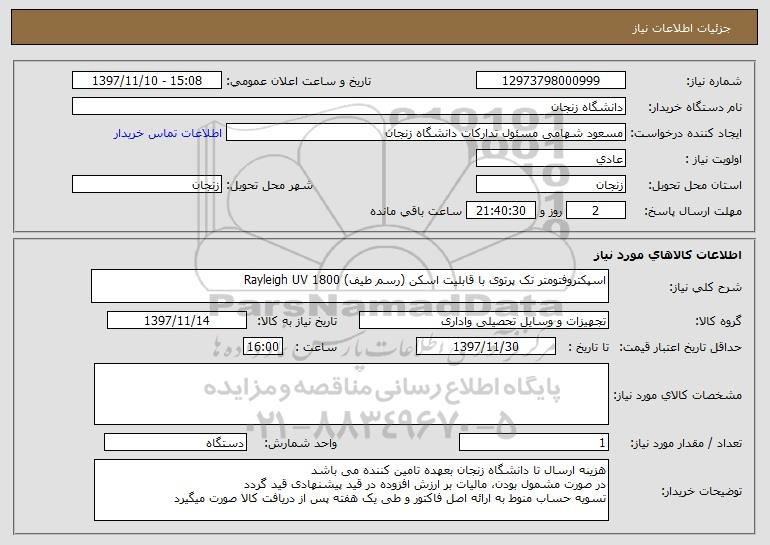Open the اطلاعات تماس خریدار link
This screenshot has height=545, width=770.
167,133
